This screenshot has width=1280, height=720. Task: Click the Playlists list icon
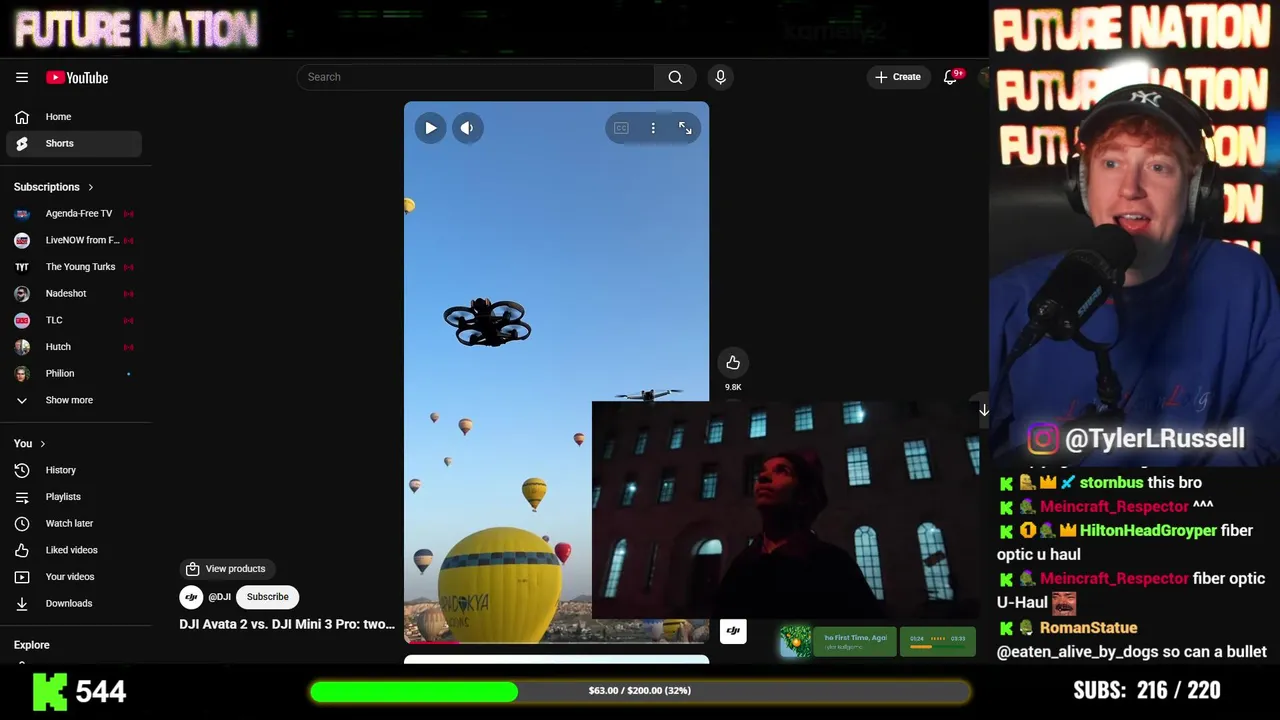tap(22, 497)
